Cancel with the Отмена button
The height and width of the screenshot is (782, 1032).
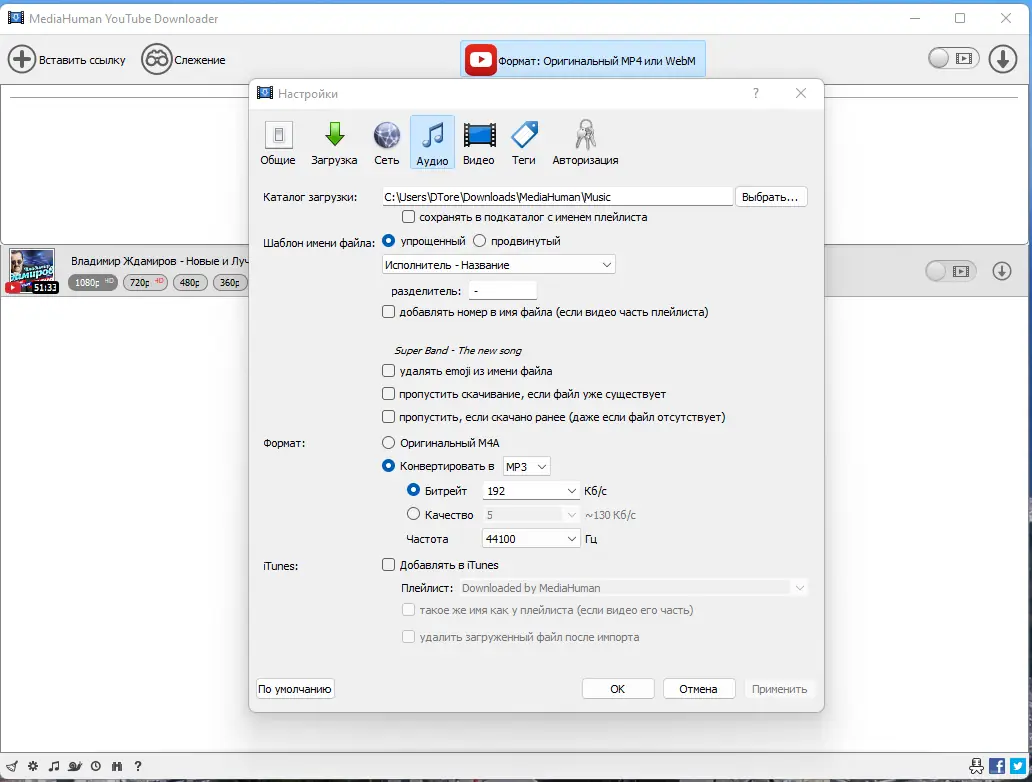click(698, 689)
